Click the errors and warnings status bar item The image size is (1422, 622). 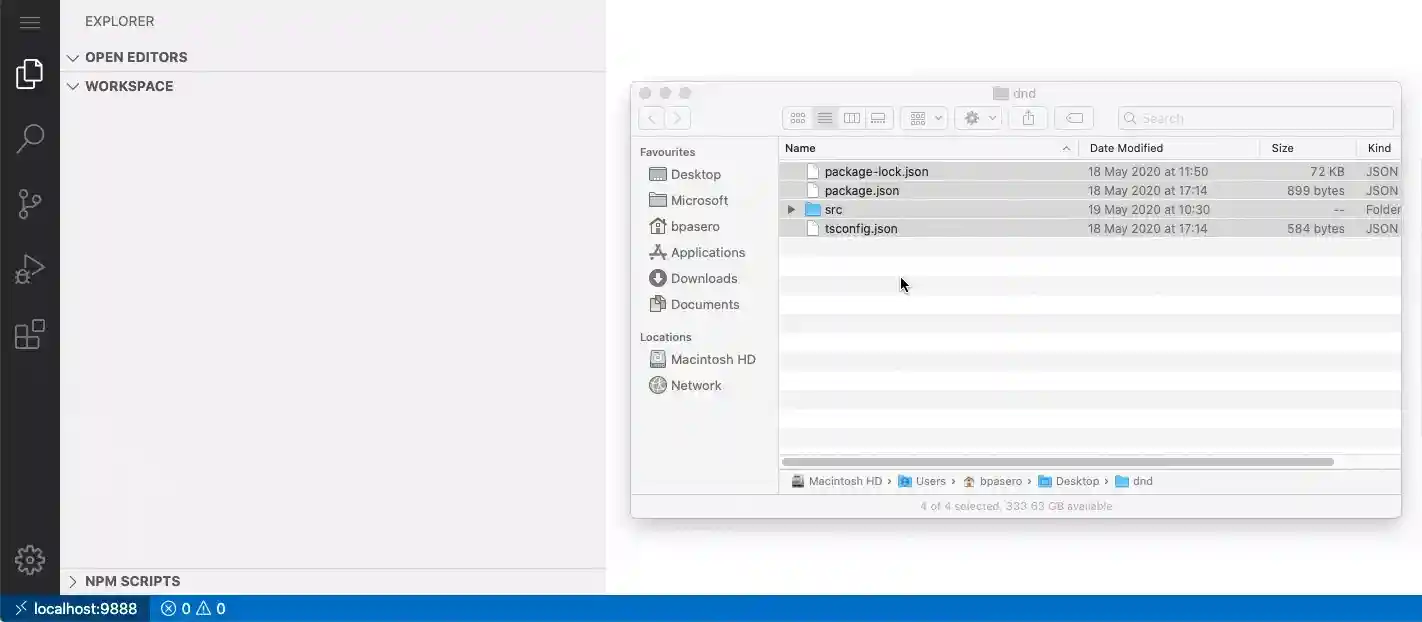(192, 607)
